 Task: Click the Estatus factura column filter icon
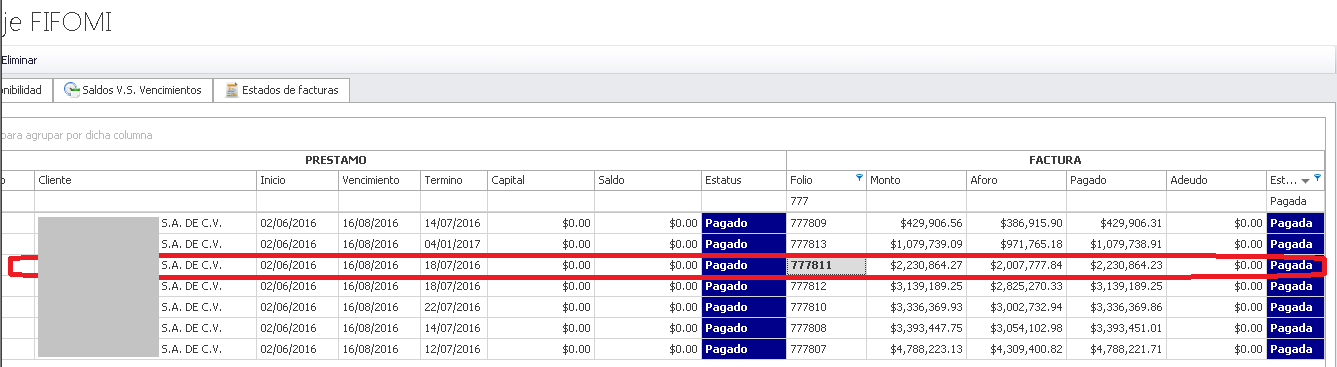click(1317, 178)
